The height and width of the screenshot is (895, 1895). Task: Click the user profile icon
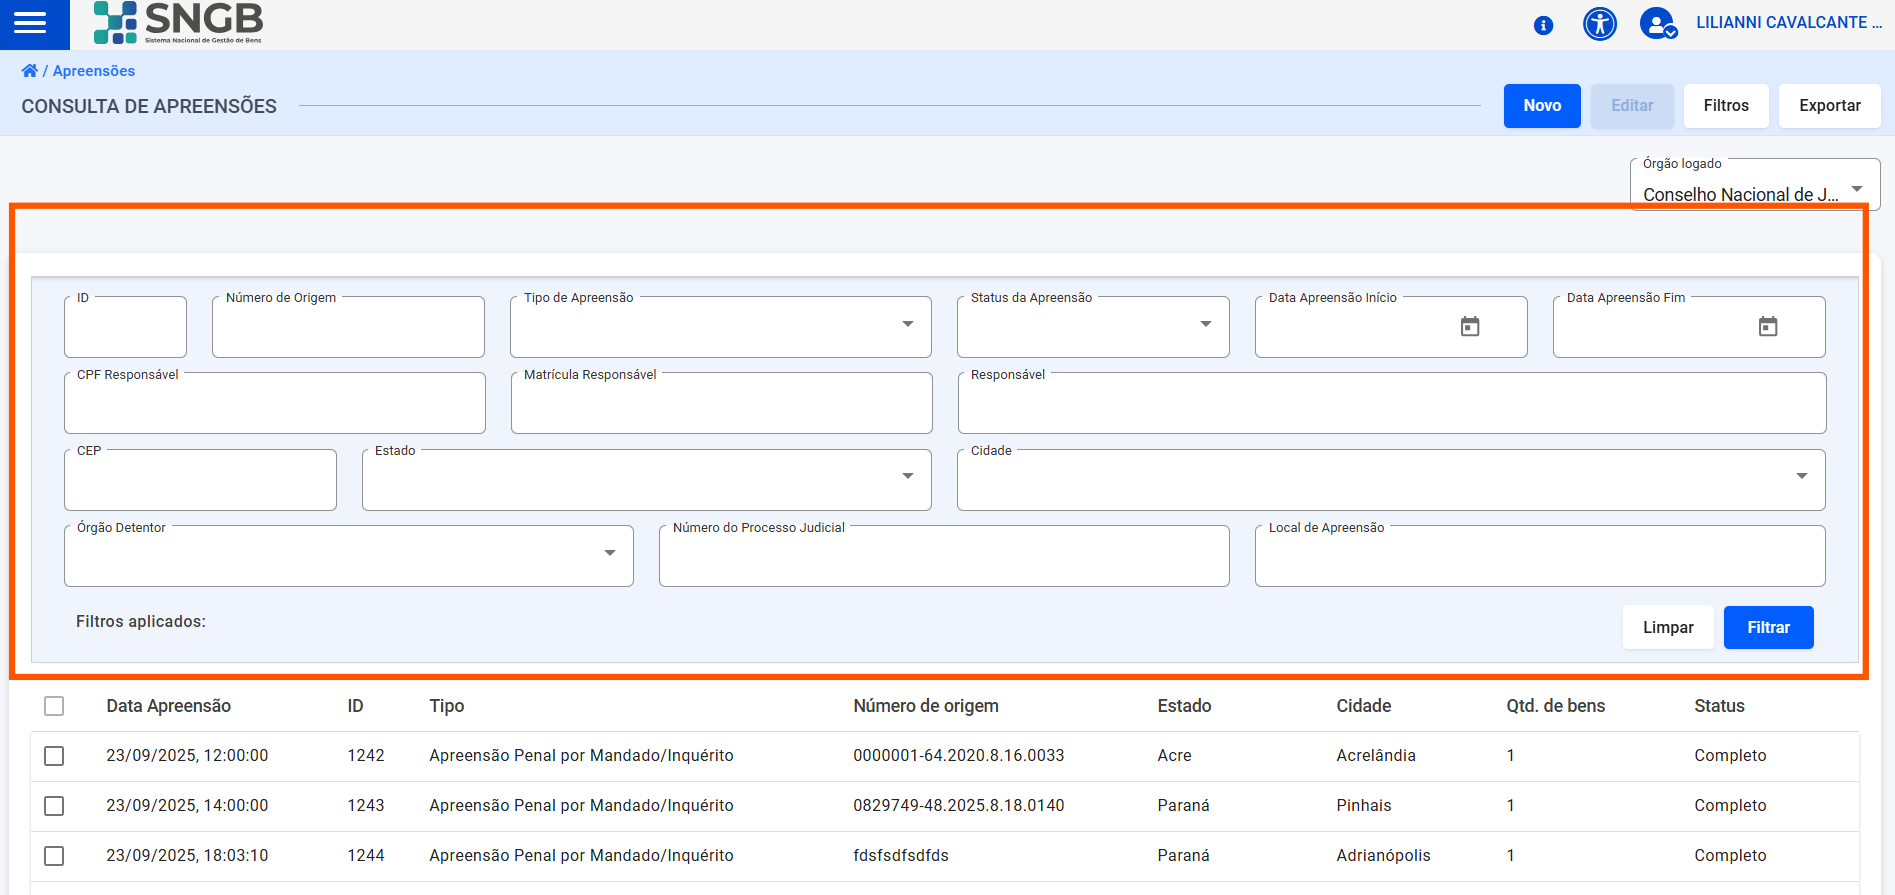[1657, 24]
